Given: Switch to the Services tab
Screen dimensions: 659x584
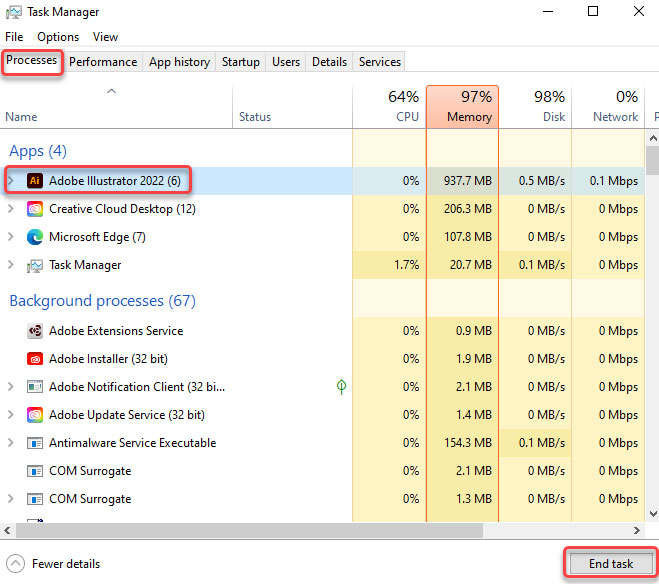Looking at the screenshot, I should [x=380, y=62].
